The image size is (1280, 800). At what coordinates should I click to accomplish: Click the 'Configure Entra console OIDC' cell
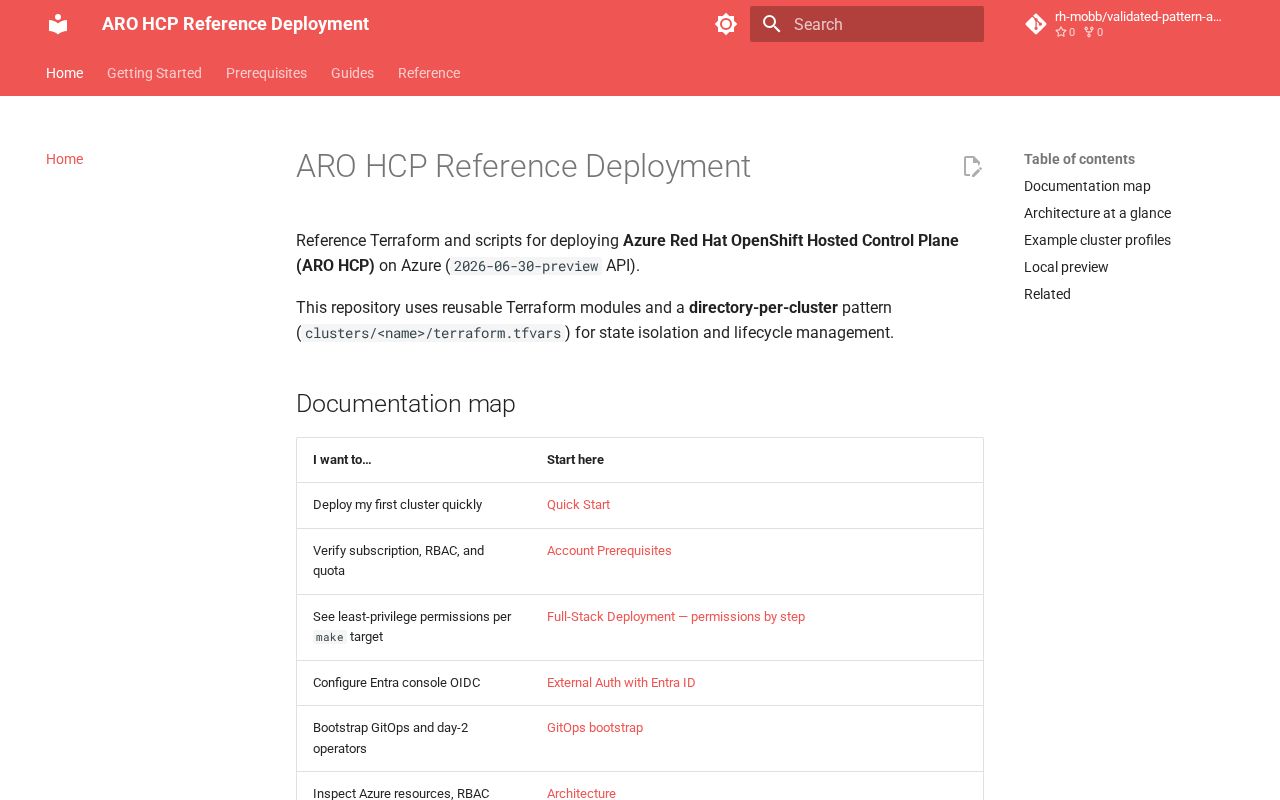pyautogui.click(x=413, y=683)
